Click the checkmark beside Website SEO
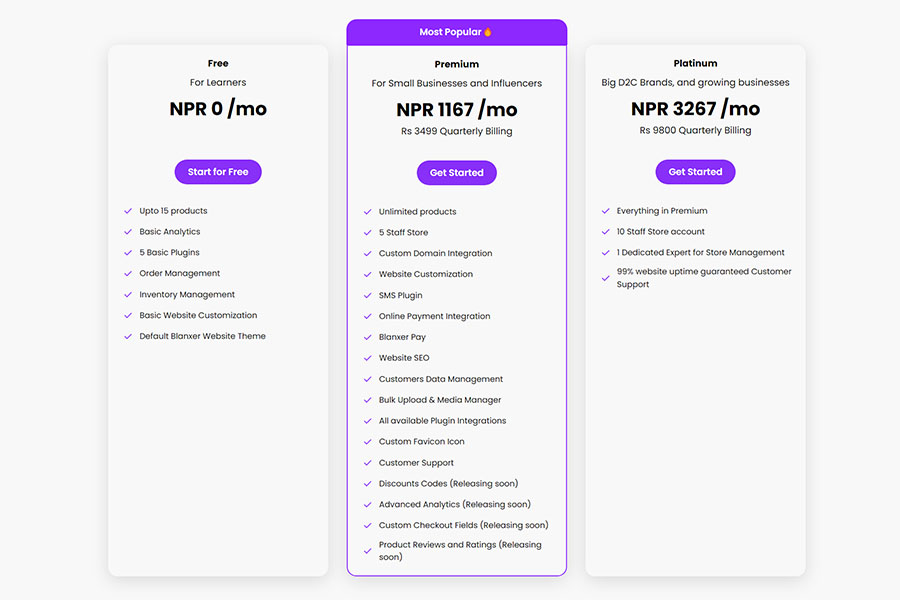The height and width of the screenshot is (600, 900). click(x=367, y=358)
